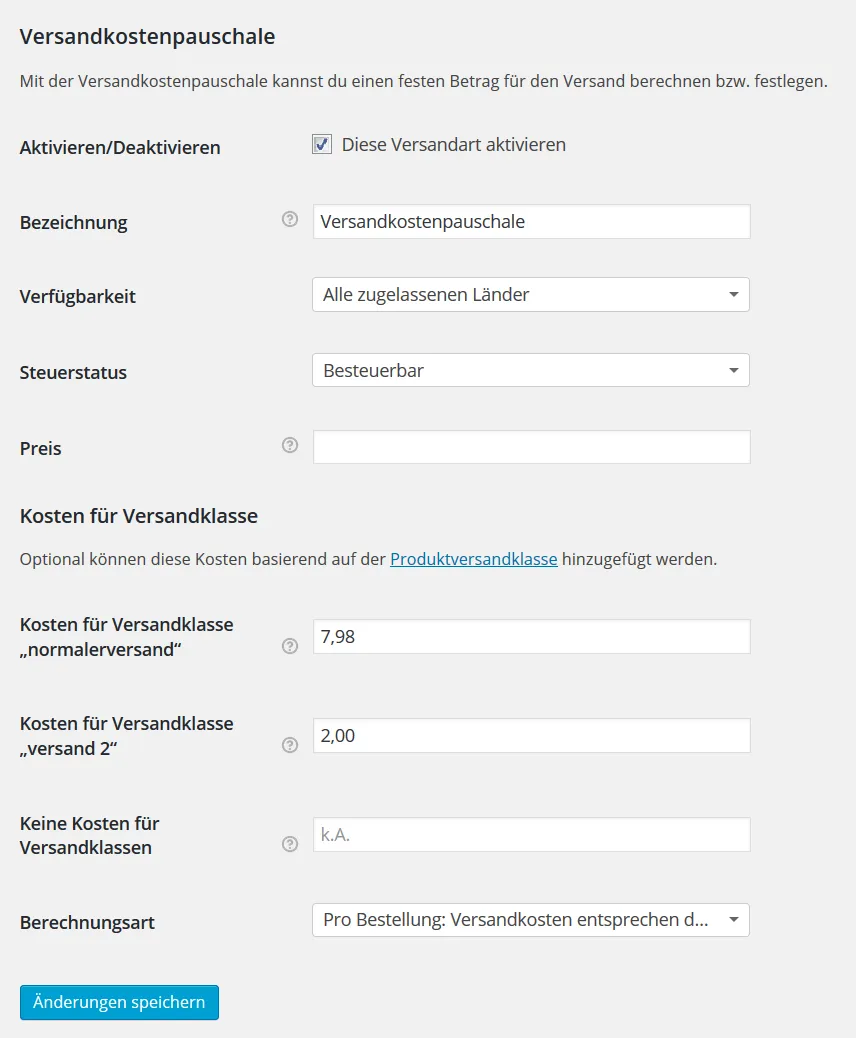The height and width of the screenshot is (1038, 856).
Task: Click the "Verfügbarkeit" field label
Action: 77,297
